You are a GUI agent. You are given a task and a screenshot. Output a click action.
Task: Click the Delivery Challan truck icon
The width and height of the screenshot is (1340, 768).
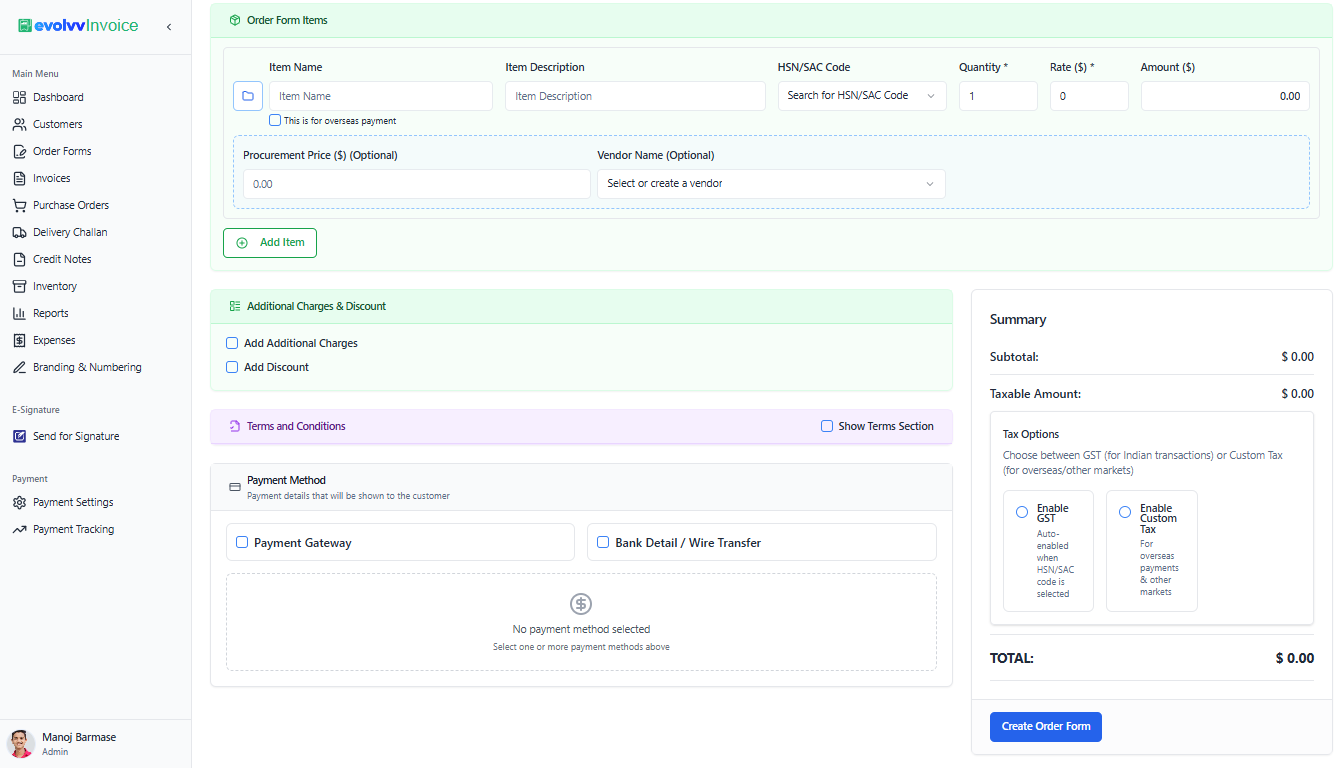pos(19,232)
